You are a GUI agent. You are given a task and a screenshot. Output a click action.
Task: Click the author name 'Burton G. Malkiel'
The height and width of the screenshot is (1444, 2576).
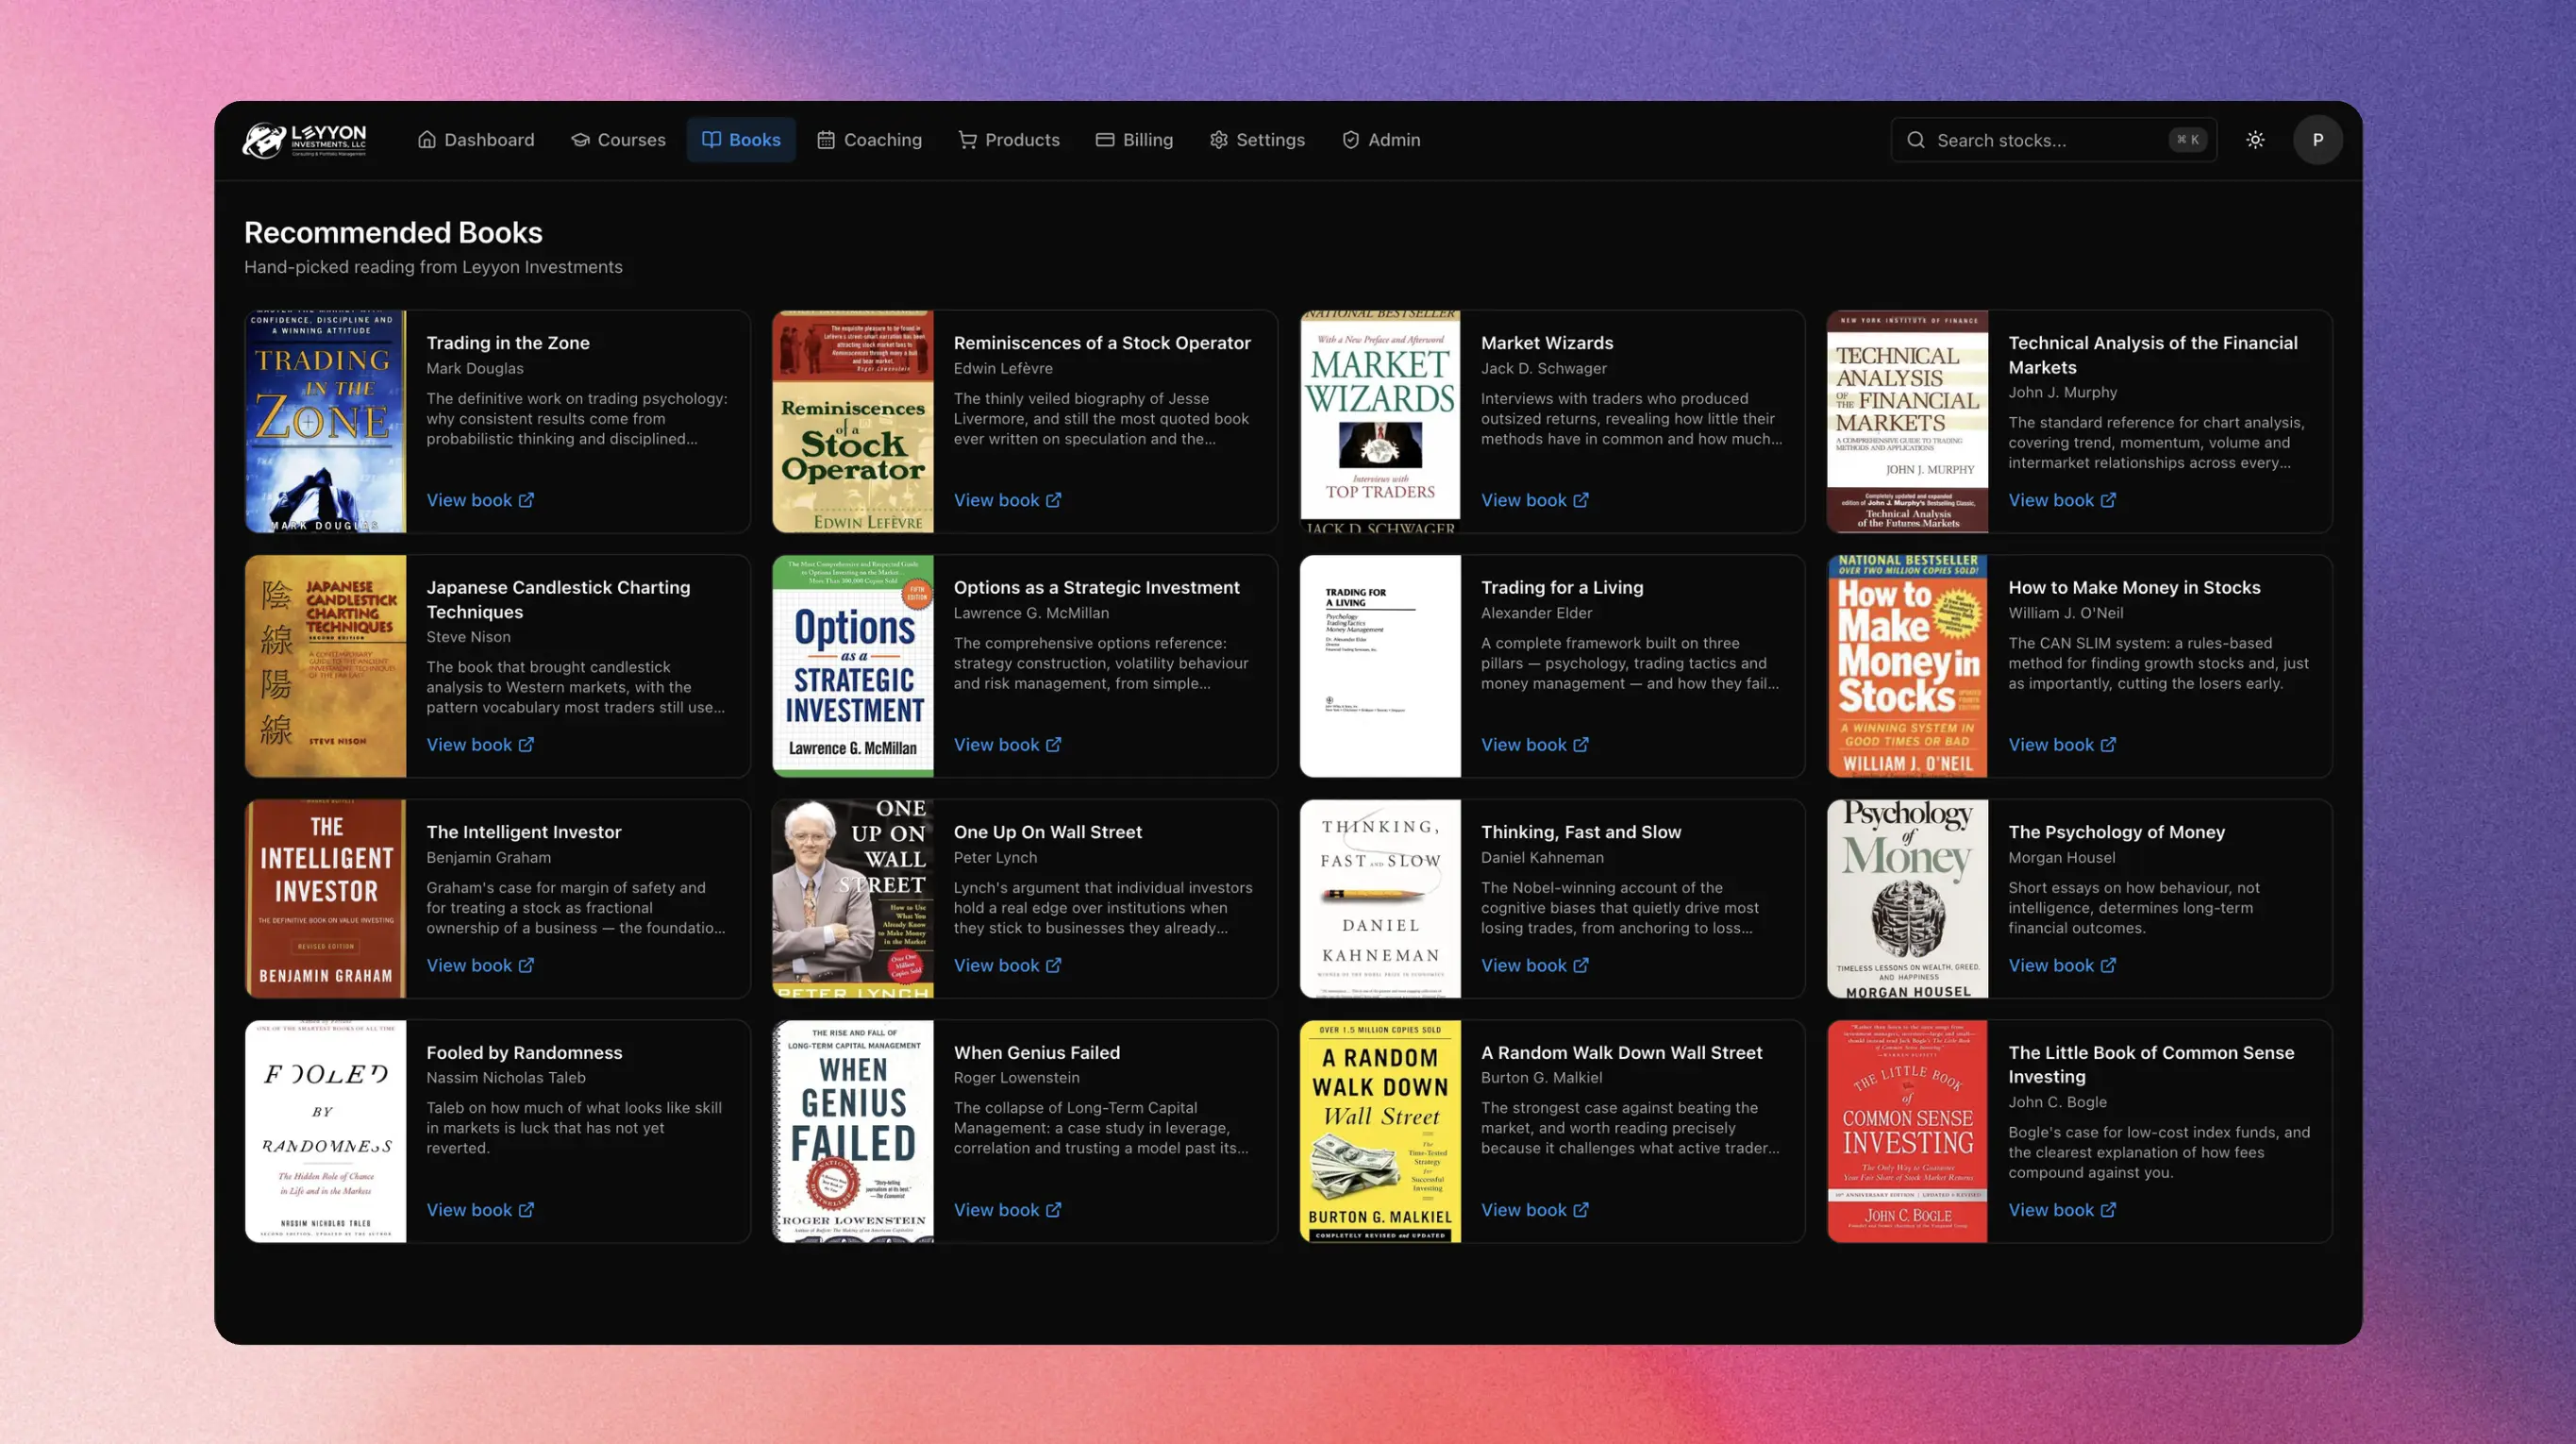point(1541,1078)
